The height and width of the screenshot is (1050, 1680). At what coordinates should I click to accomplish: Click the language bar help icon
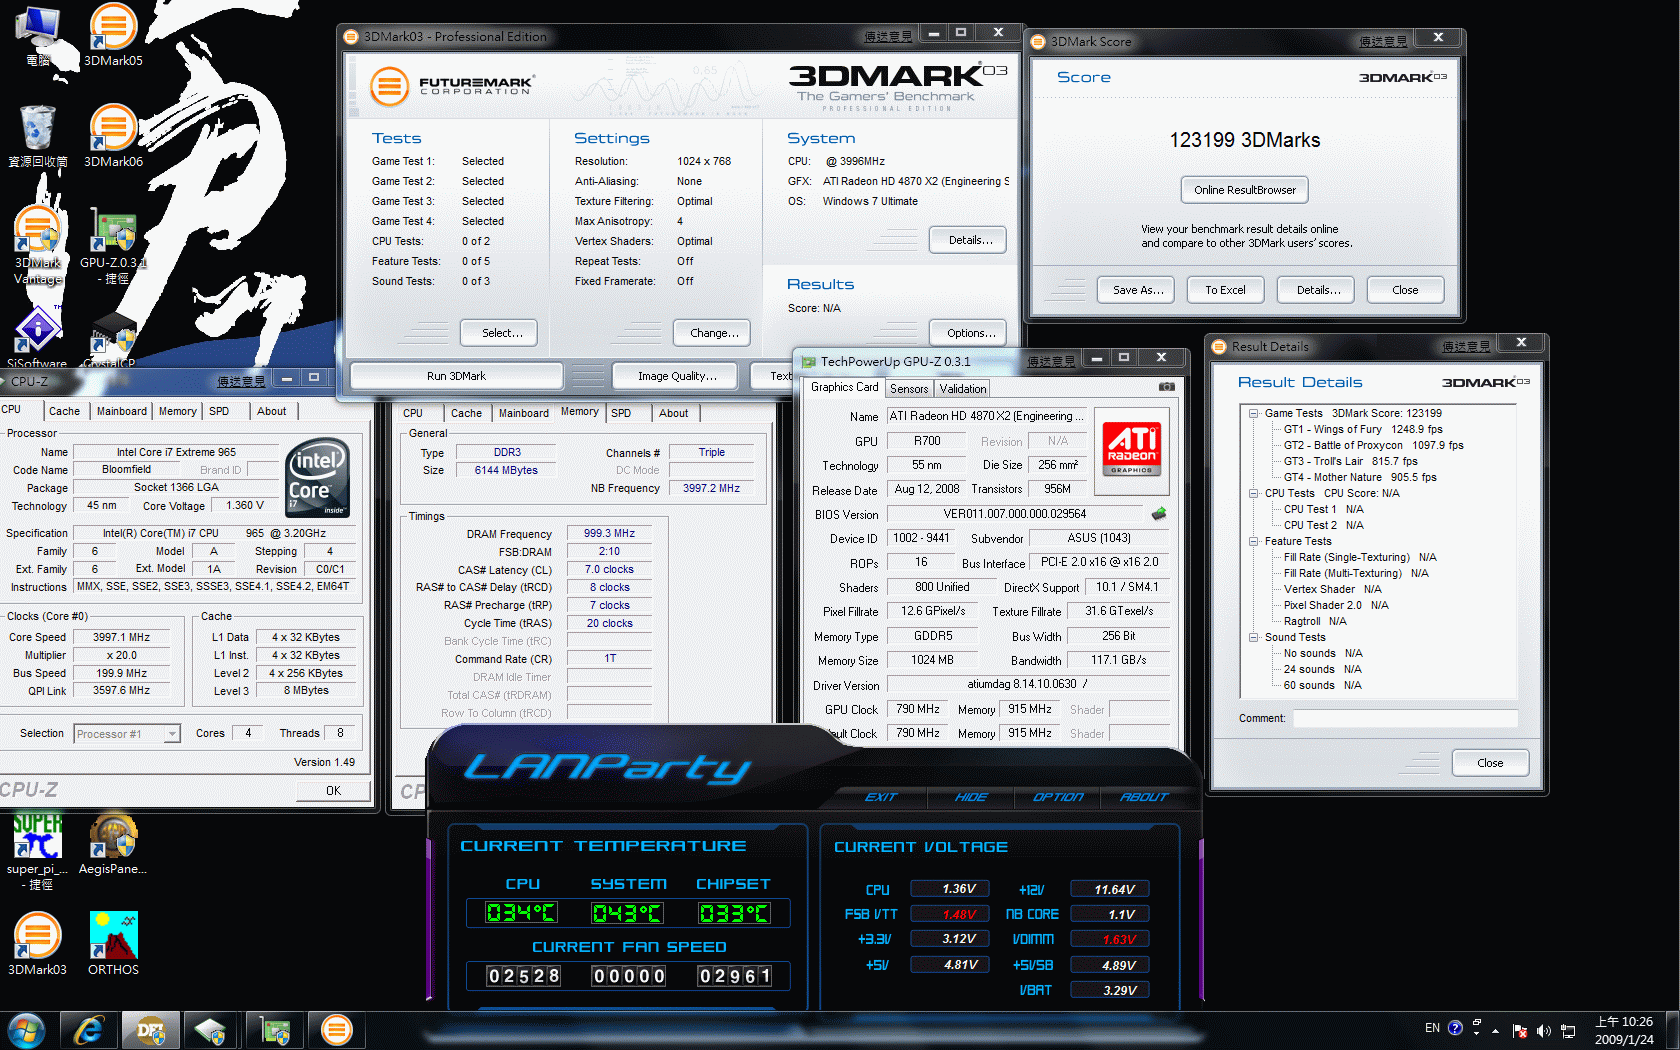click(x=1455, y=1028)
